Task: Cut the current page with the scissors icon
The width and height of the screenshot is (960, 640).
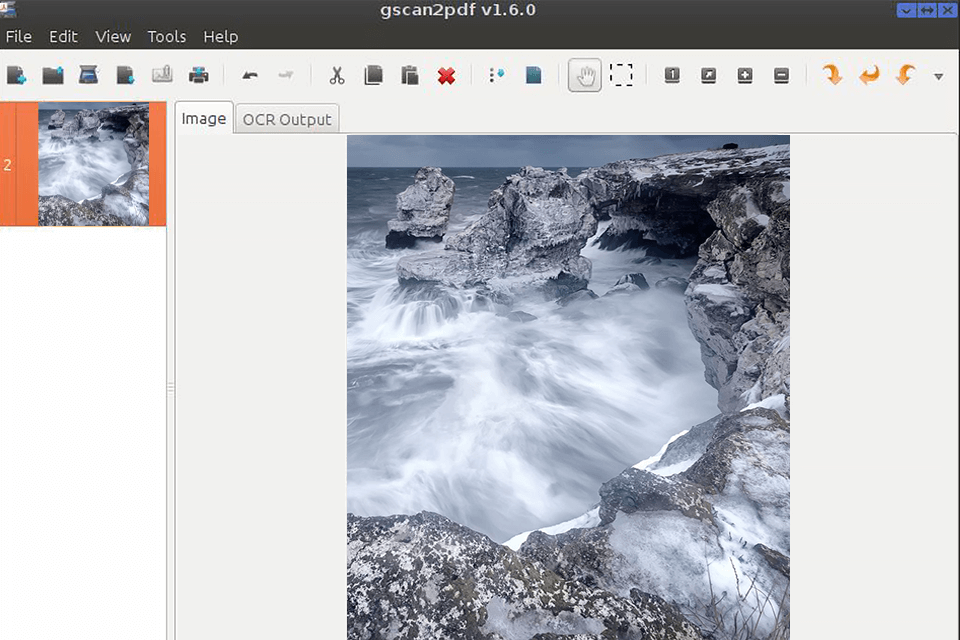Action: pyautogui.click(x=336, y=75)
